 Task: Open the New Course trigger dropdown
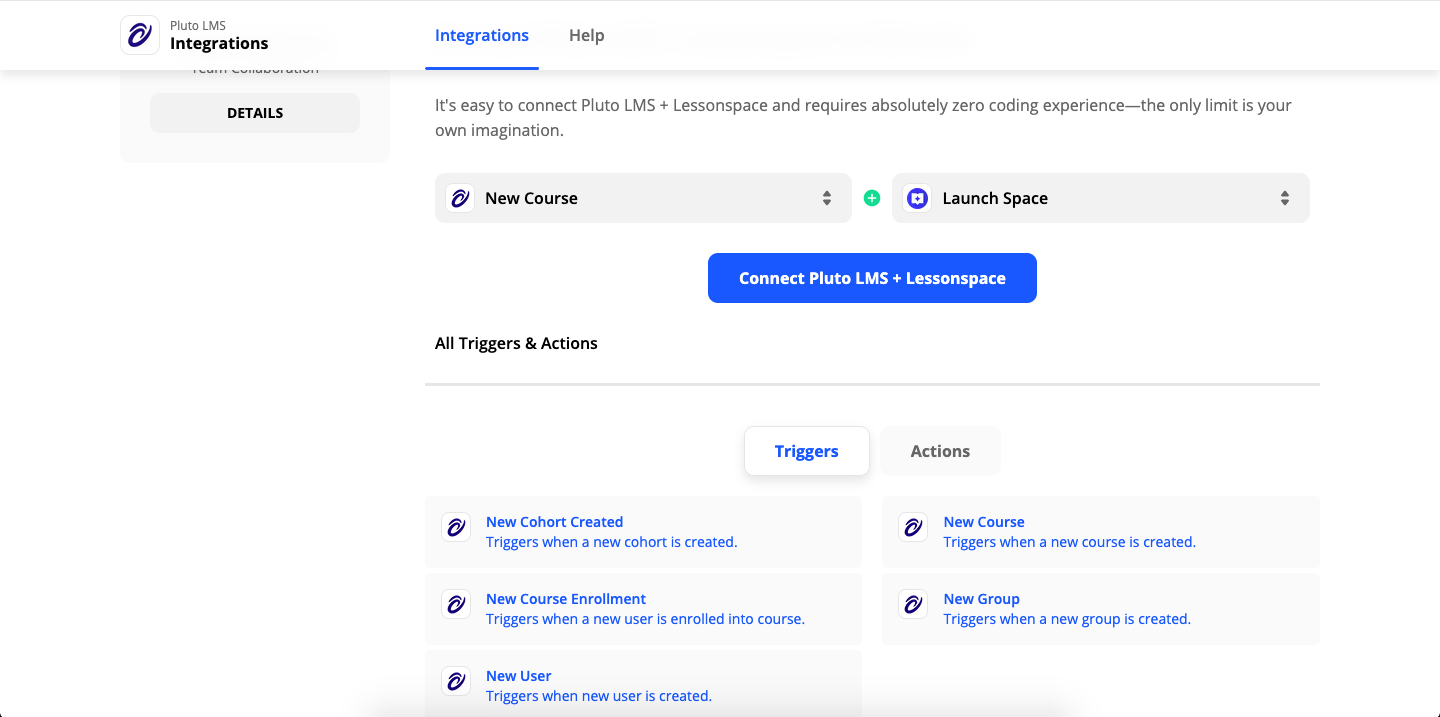(x=643, y=198)
